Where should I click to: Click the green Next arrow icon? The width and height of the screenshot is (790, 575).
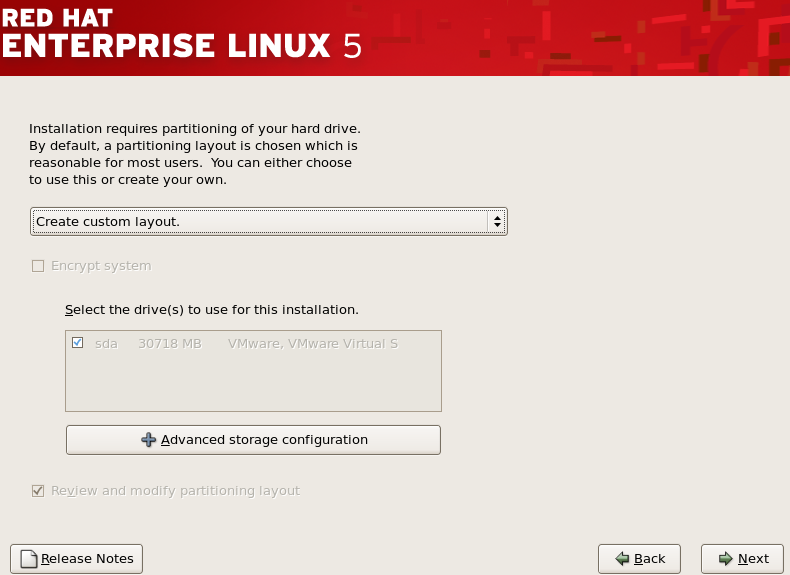coord(726,558)
